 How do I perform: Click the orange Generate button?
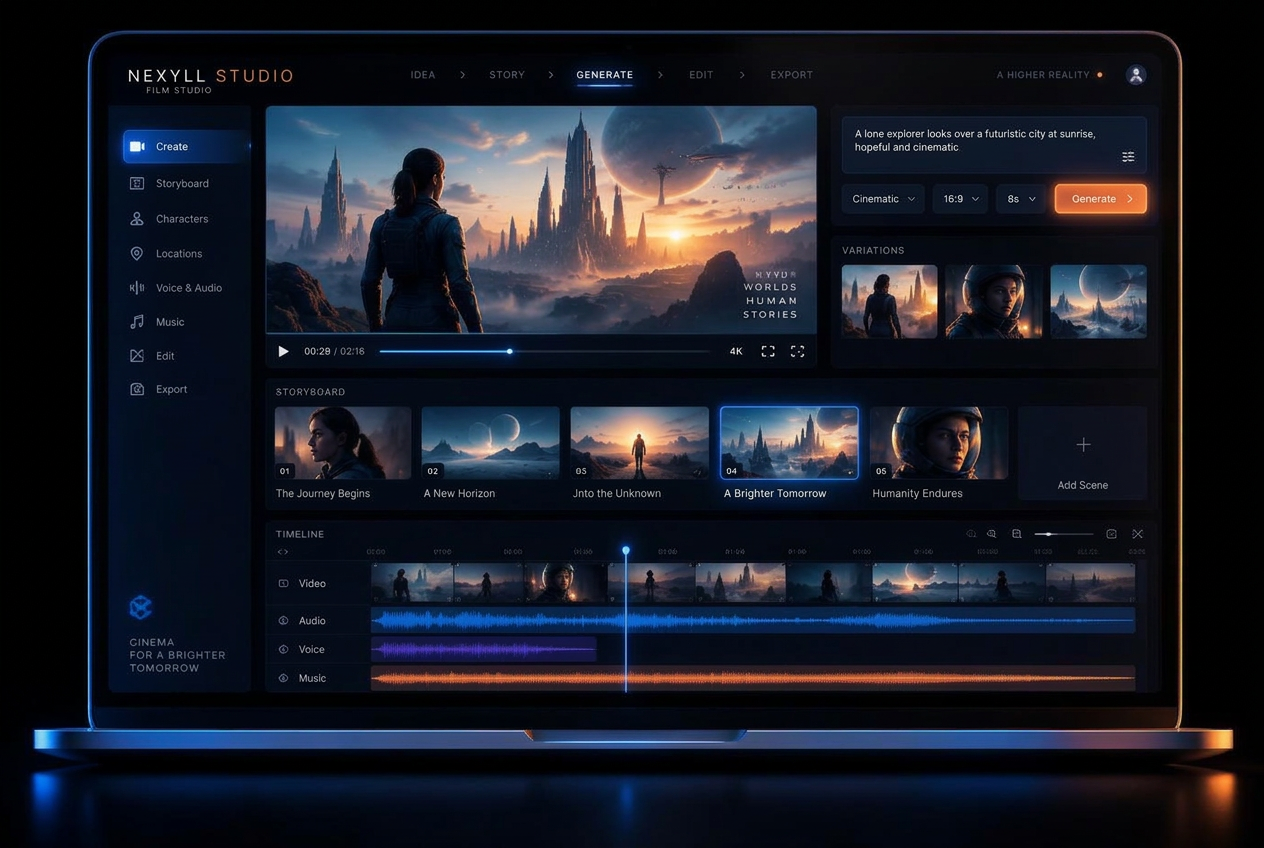(1101, 199)
